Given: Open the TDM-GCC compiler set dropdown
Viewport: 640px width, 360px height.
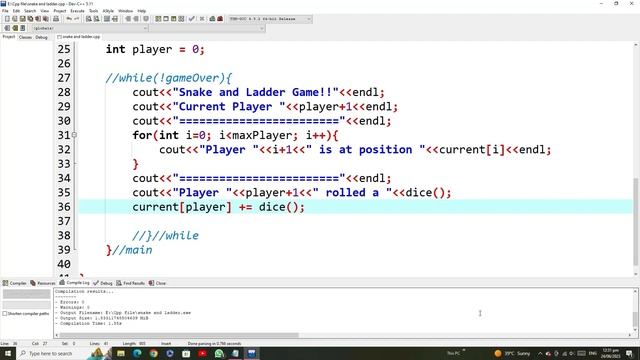Looking at the screenshot, I should 270,19.
